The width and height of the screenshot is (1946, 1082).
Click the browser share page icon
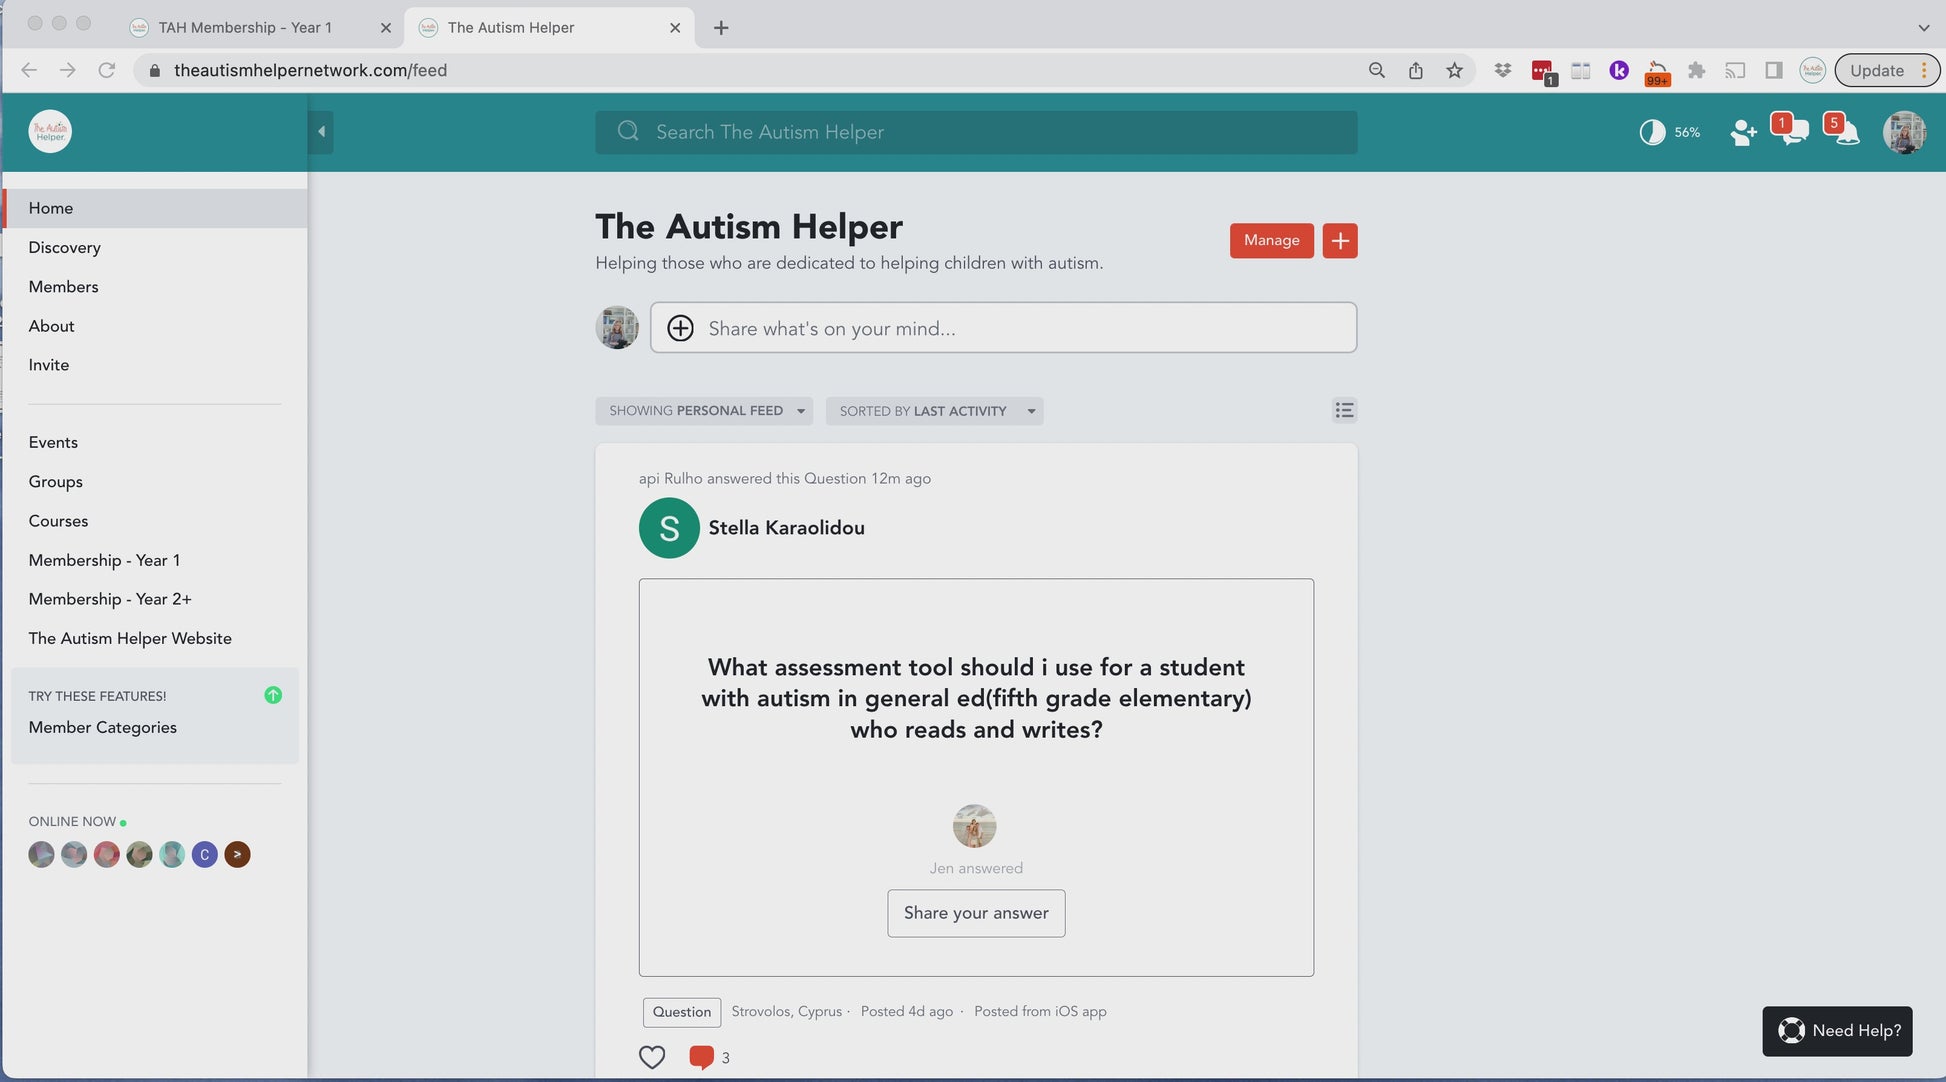click(x=1416, y=70)
